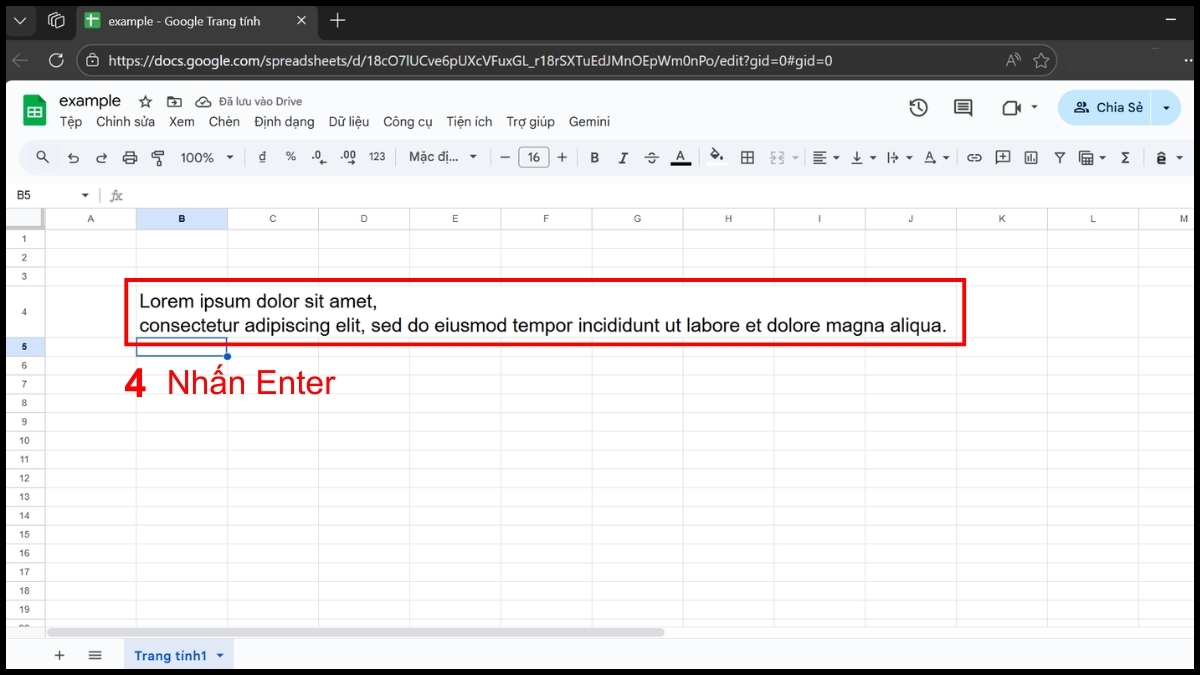Viewport: 1200px width, 675px height.
Task: Open the Gemini menu item
Action: (589, 121)
